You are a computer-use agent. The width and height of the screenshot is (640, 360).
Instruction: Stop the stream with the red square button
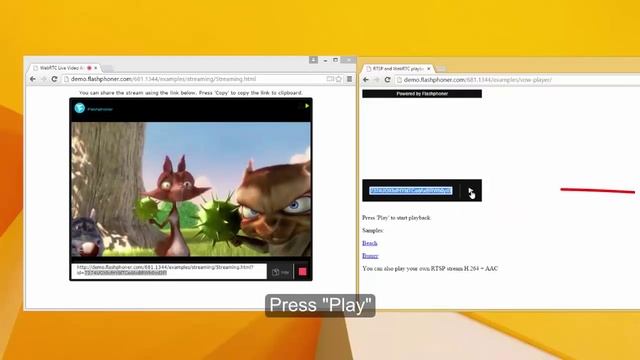click(x=302, y=272)
